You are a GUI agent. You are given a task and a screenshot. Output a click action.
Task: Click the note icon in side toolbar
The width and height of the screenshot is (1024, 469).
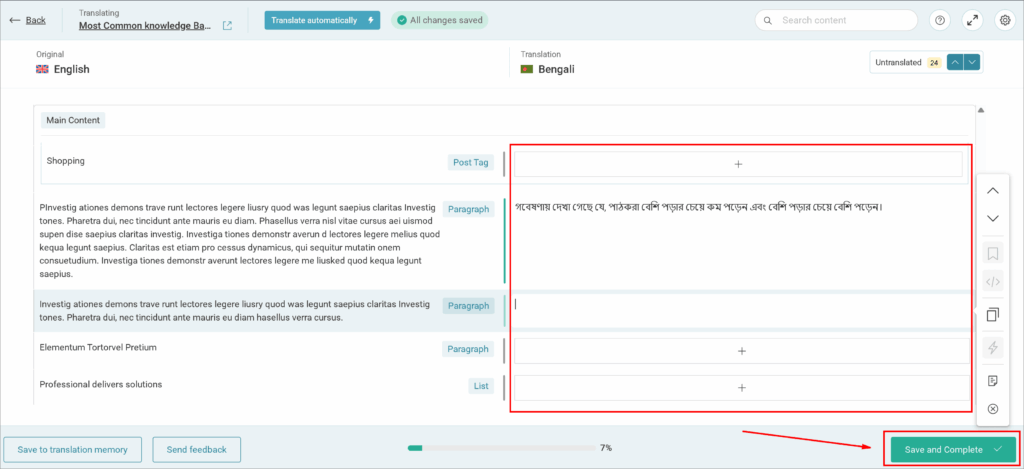coord(992,381)
